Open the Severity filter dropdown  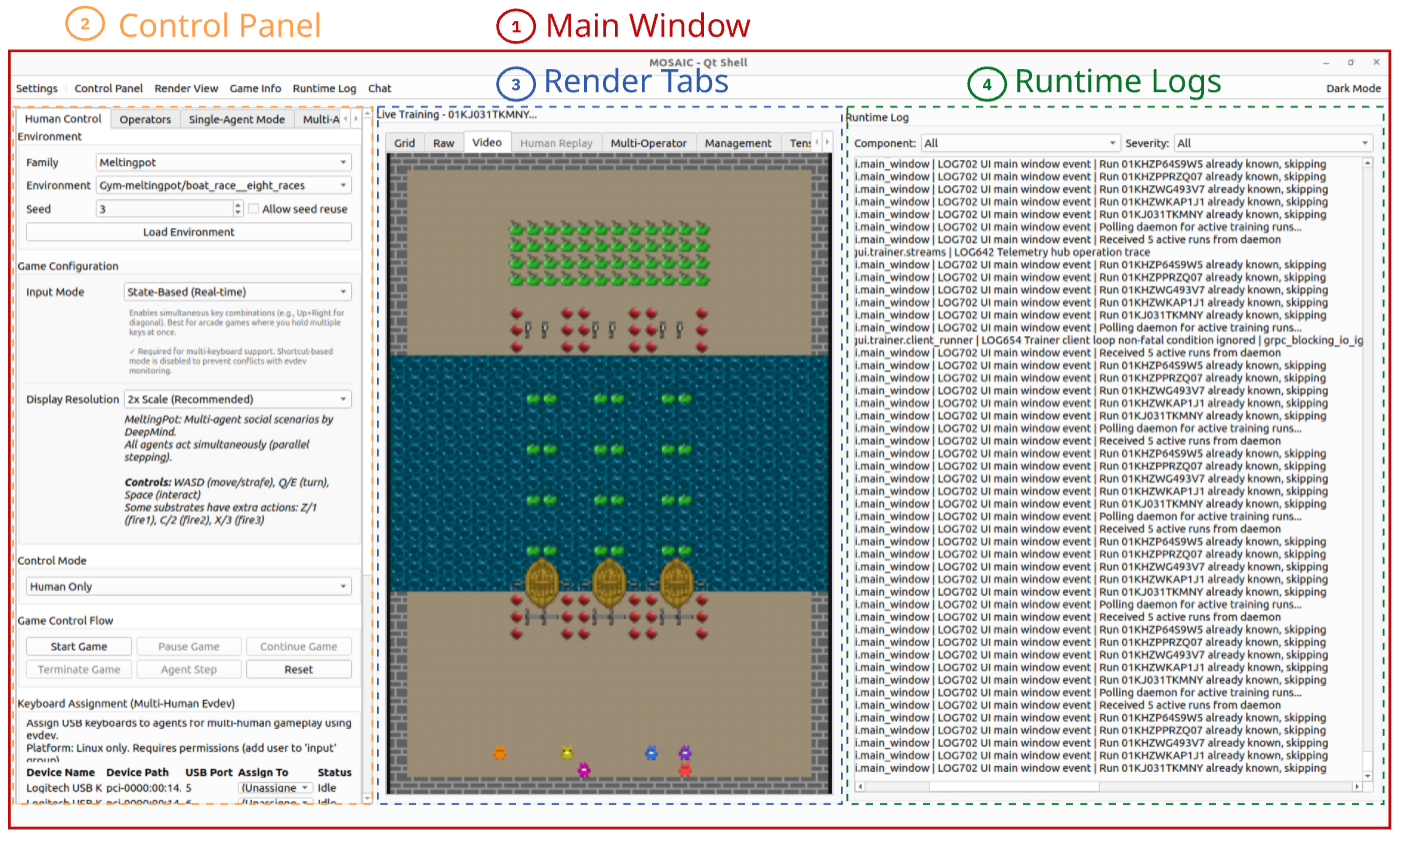[1273, 143]
